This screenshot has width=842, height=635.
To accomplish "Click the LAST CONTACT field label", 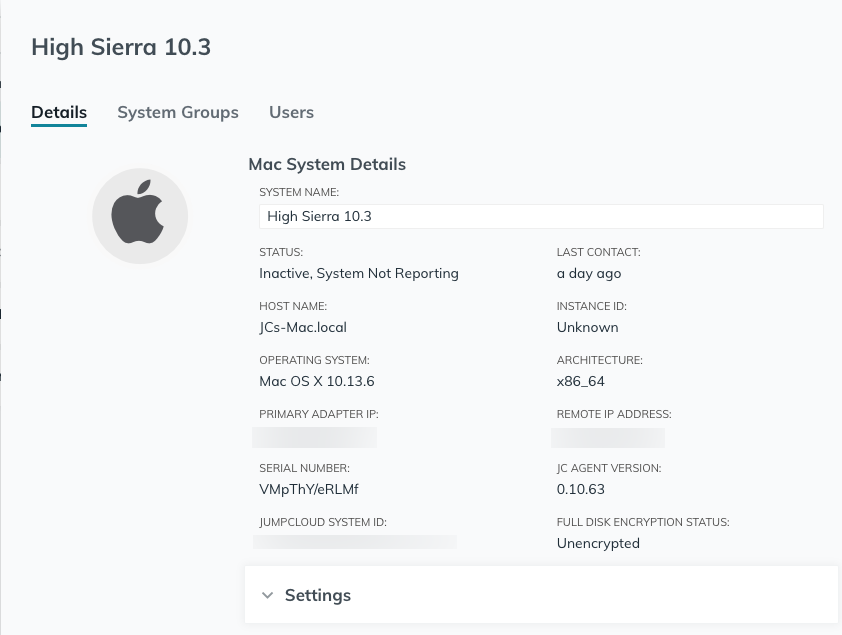I will tap(599, 252).
